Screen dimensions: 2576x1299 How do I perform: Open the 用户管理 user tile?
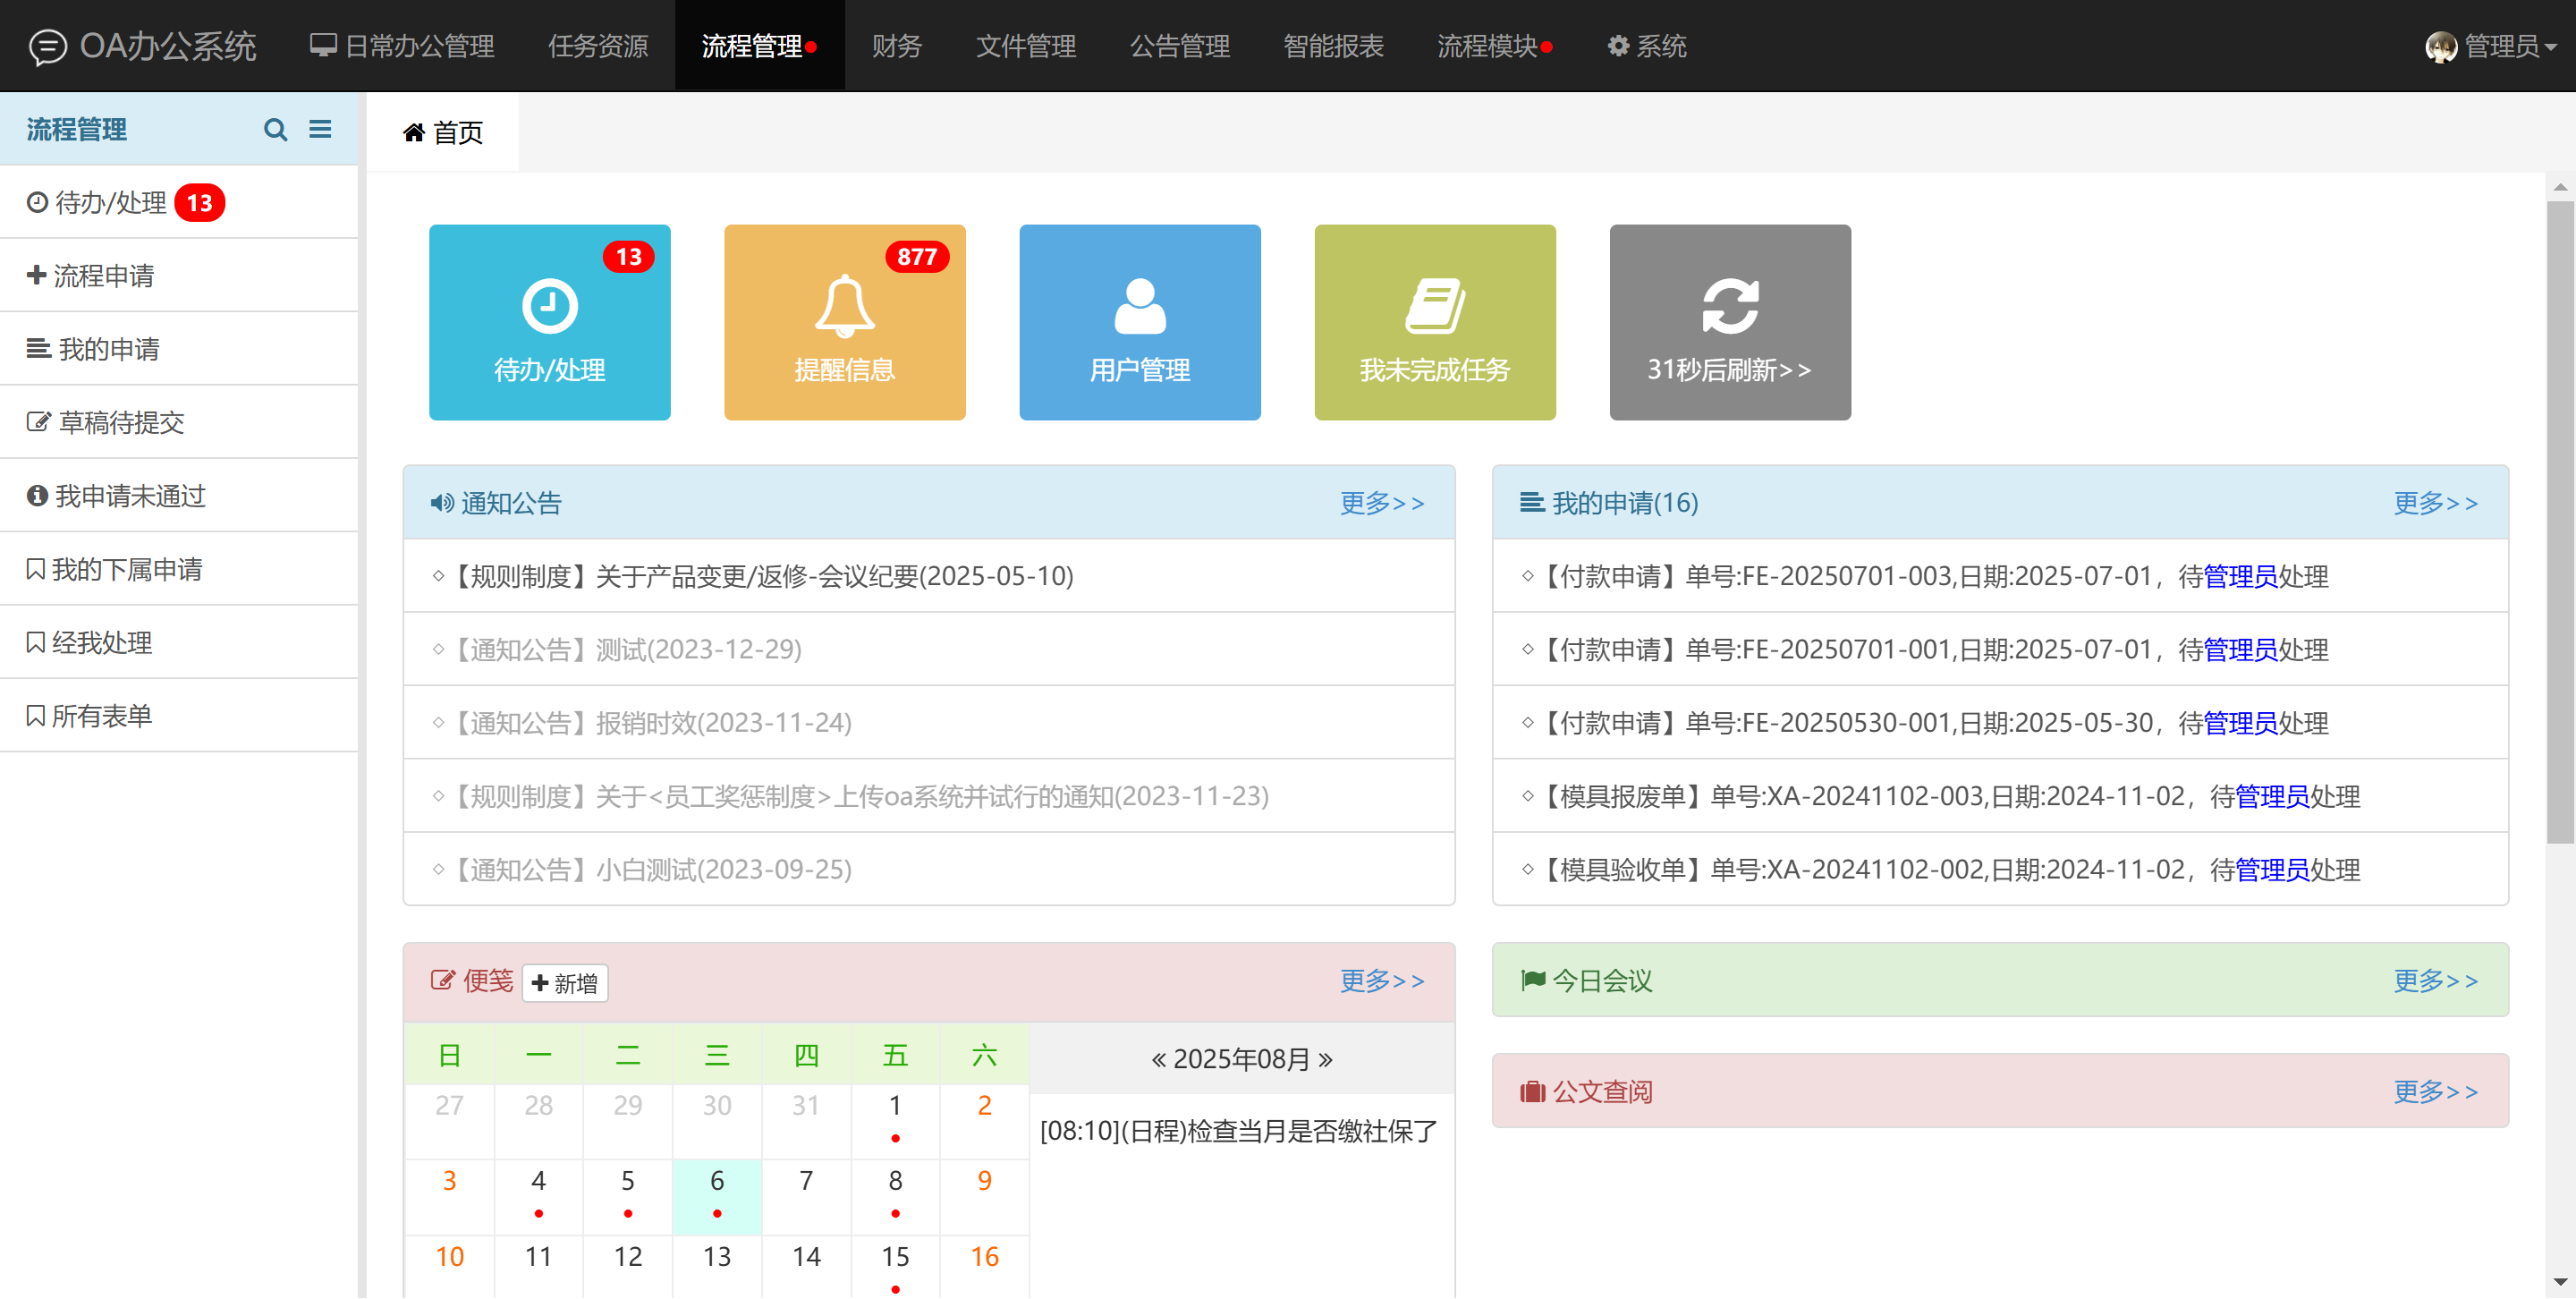(1139, 322)
